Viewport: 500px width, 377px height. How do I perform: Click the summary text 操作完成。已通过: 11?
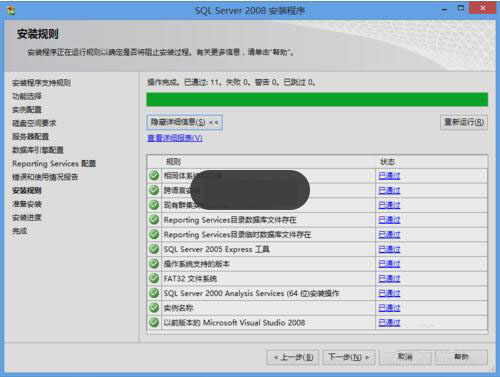click(x=182, y=82)
